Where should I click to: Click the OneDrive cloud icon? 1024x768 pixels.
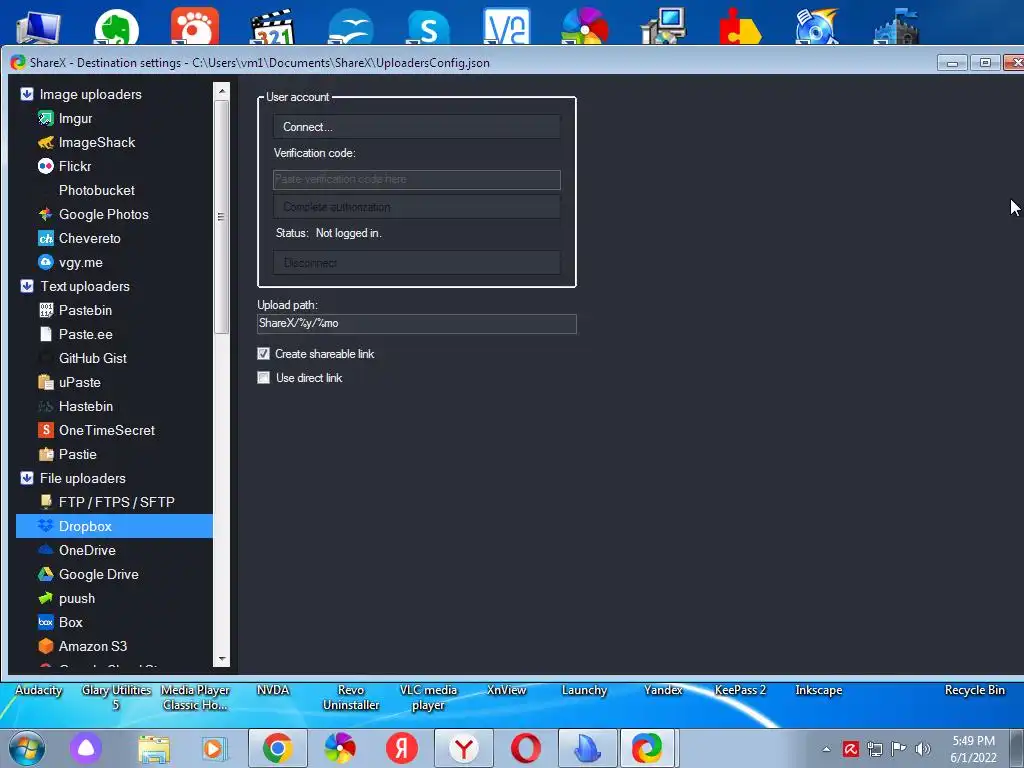(45, 550)
